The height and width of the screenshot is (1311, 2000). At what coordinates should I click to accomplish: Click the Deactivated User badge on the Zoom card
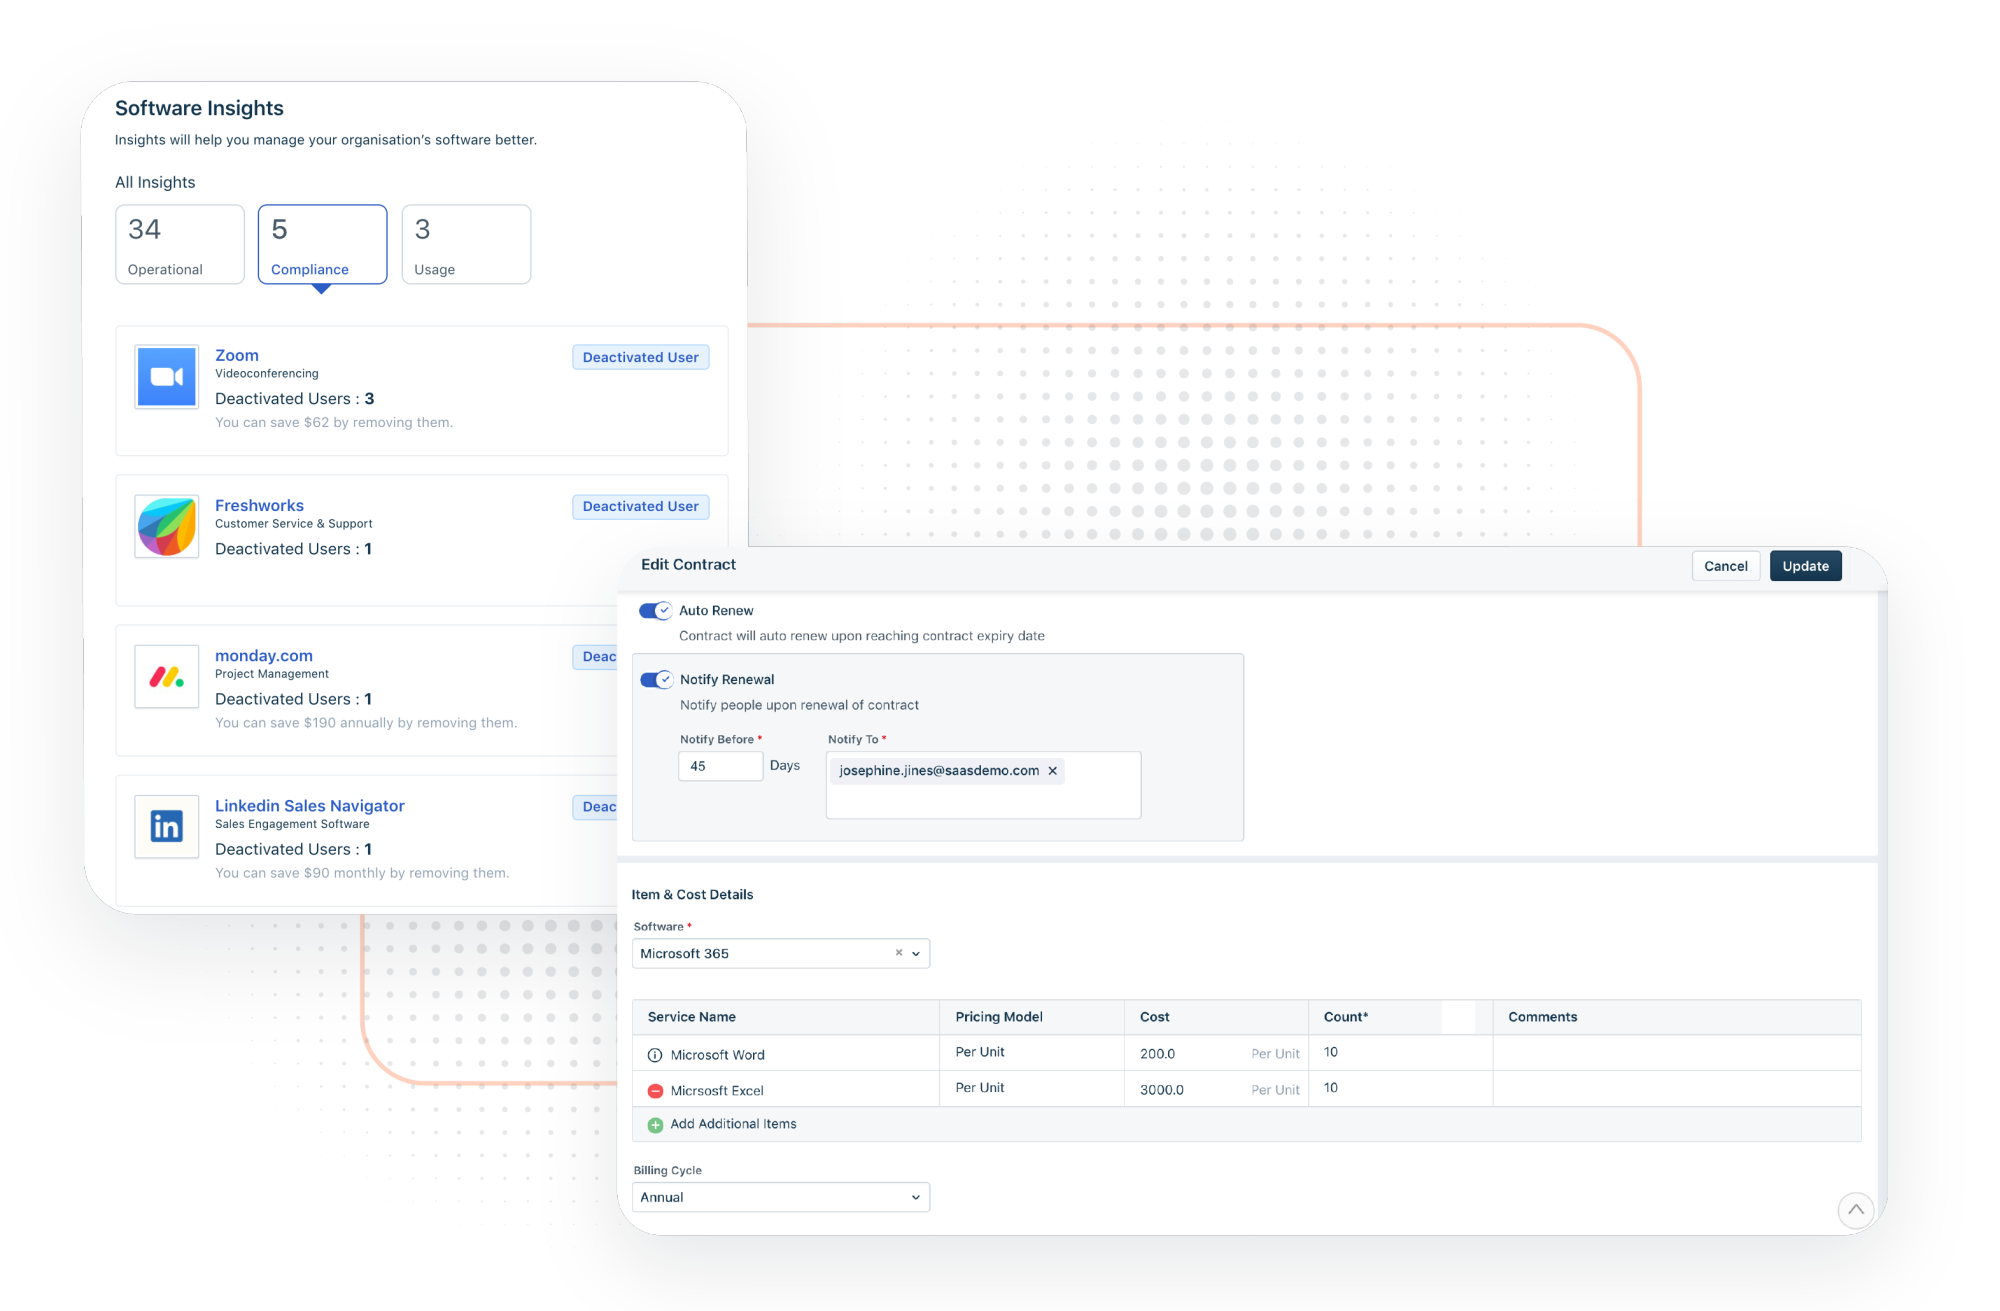coord(640,357)
